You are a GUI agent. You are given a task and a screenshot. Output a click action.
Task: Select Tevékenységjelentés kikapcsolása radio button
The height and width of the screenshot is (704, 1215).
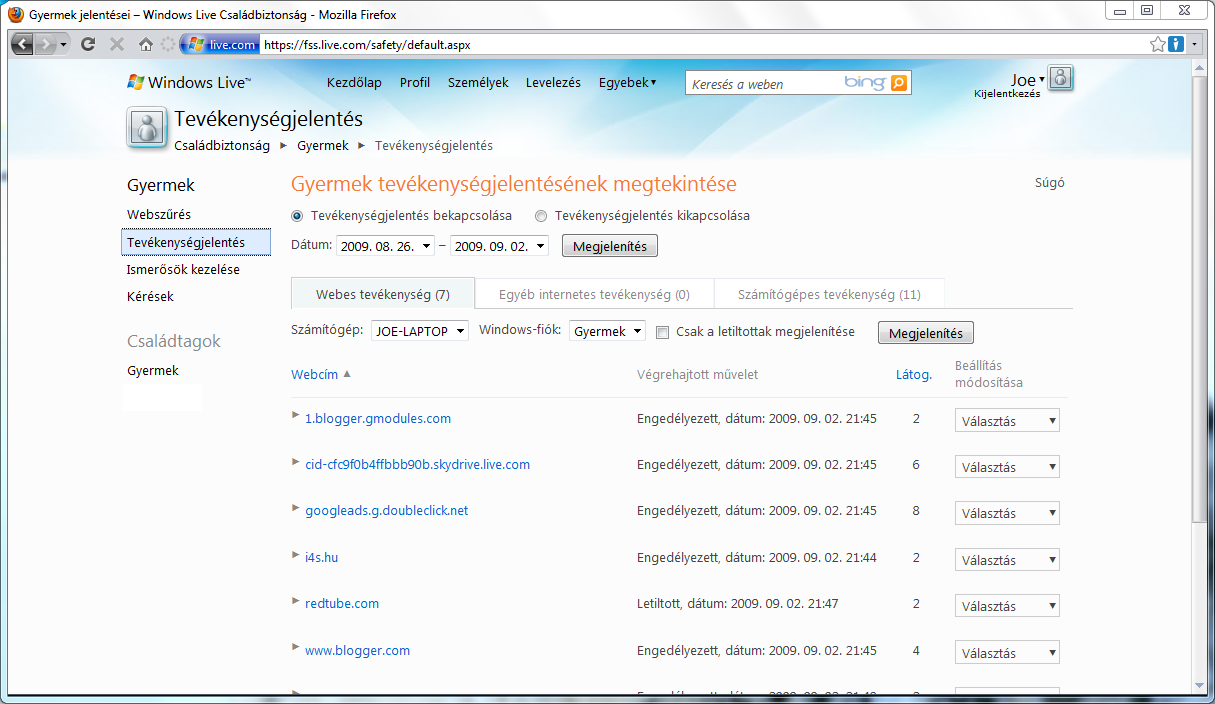click(541, 215)
